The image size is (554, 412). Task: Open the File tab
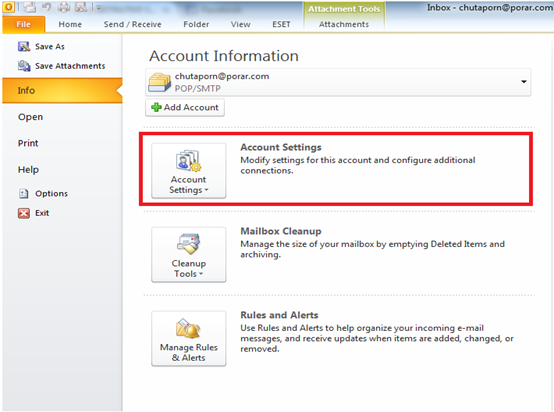(x=23, y=24)
